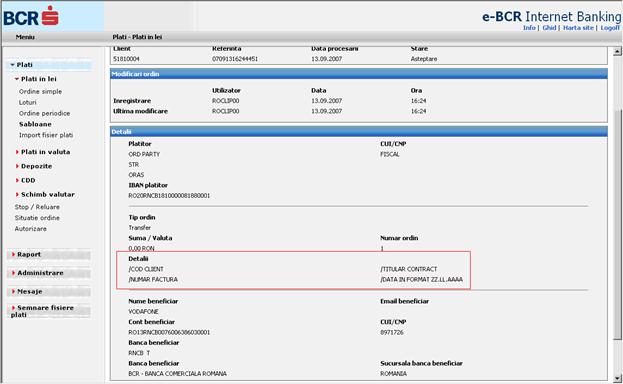Click the 0.00 RON amount

pos(141,248)
